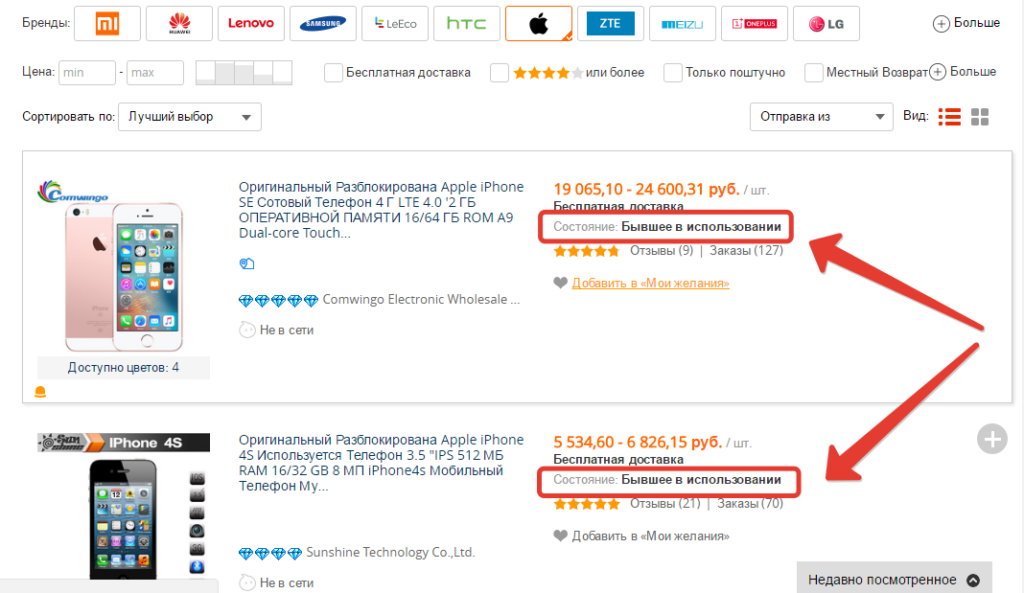This screenshot has width=1024, height=593.
Task: Enable the Местный Возврат checkbox
Action: pyautogui.click(x=814, y=72)
